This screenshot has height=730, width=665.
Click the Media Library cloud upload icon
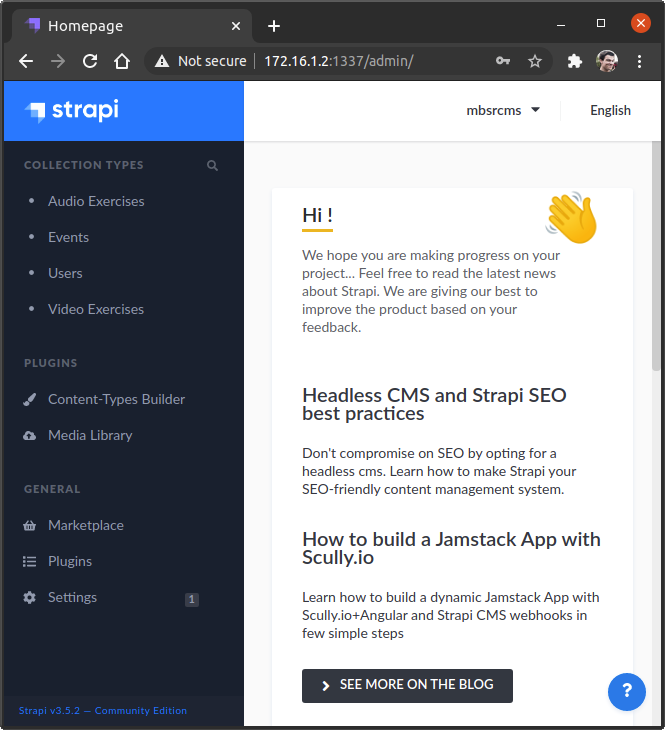pyautogui.click(x=29, y=435)
